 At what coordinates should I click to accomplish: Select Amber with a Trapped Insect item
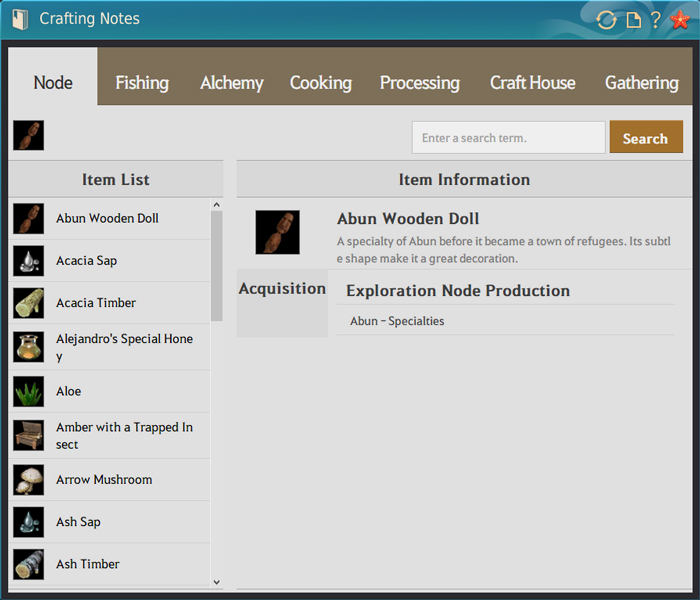(x=124, y=436)
